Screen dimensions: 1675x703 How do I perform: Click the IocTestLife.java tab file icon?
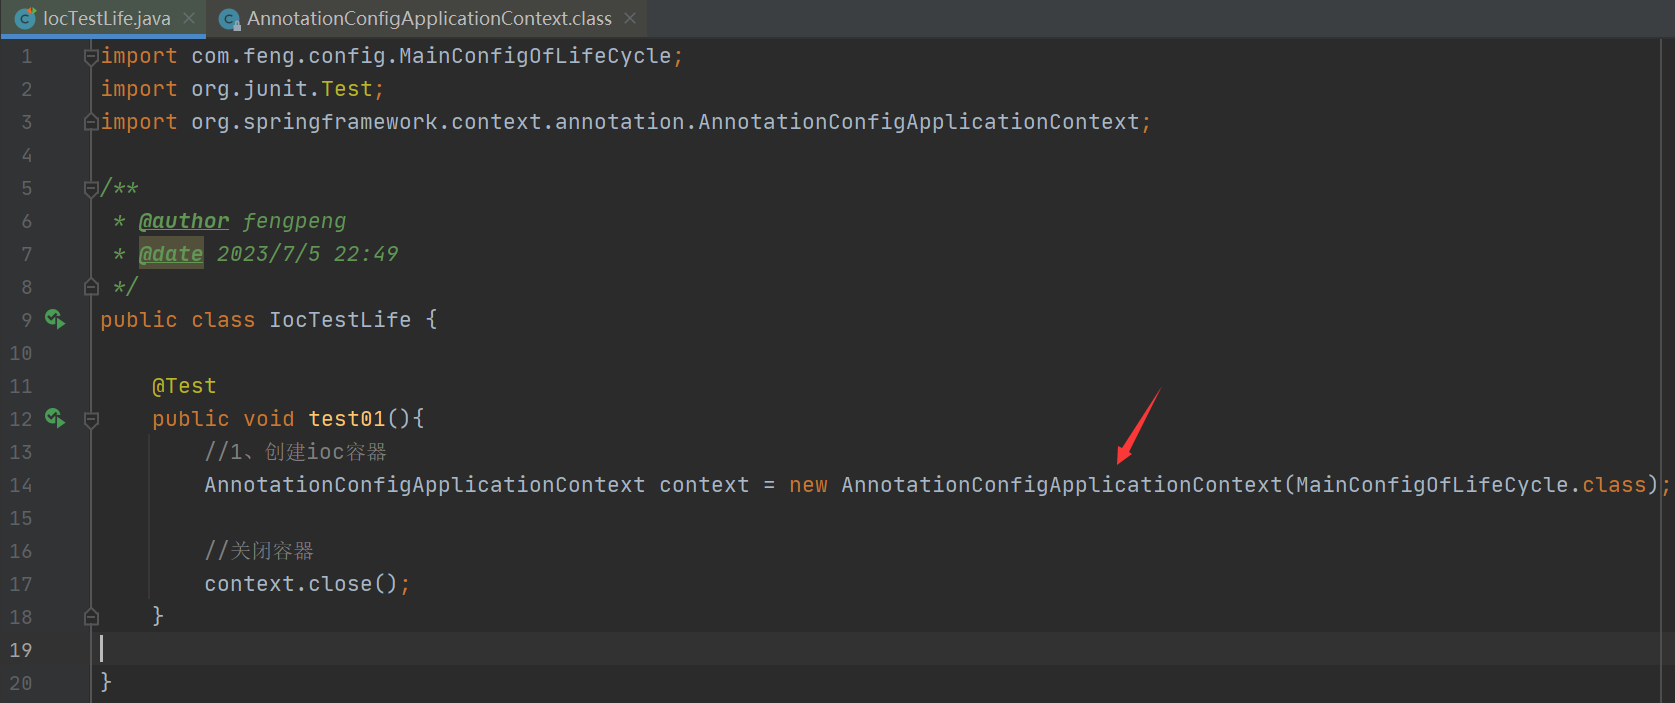pyautogui.click(x=26, y=19)
